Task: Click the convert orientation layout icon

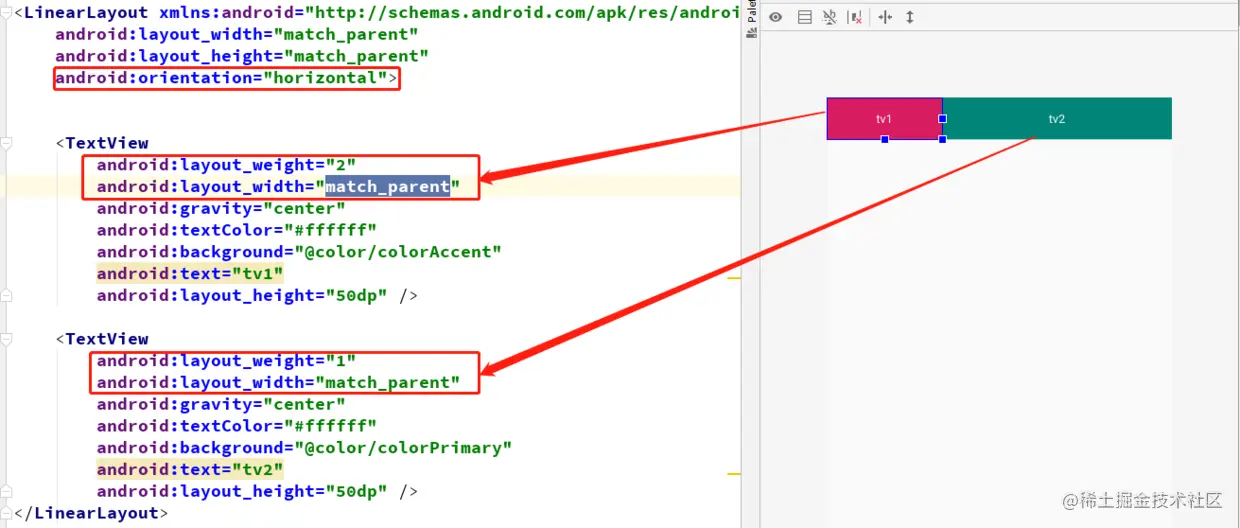Action: click(804, 17)
